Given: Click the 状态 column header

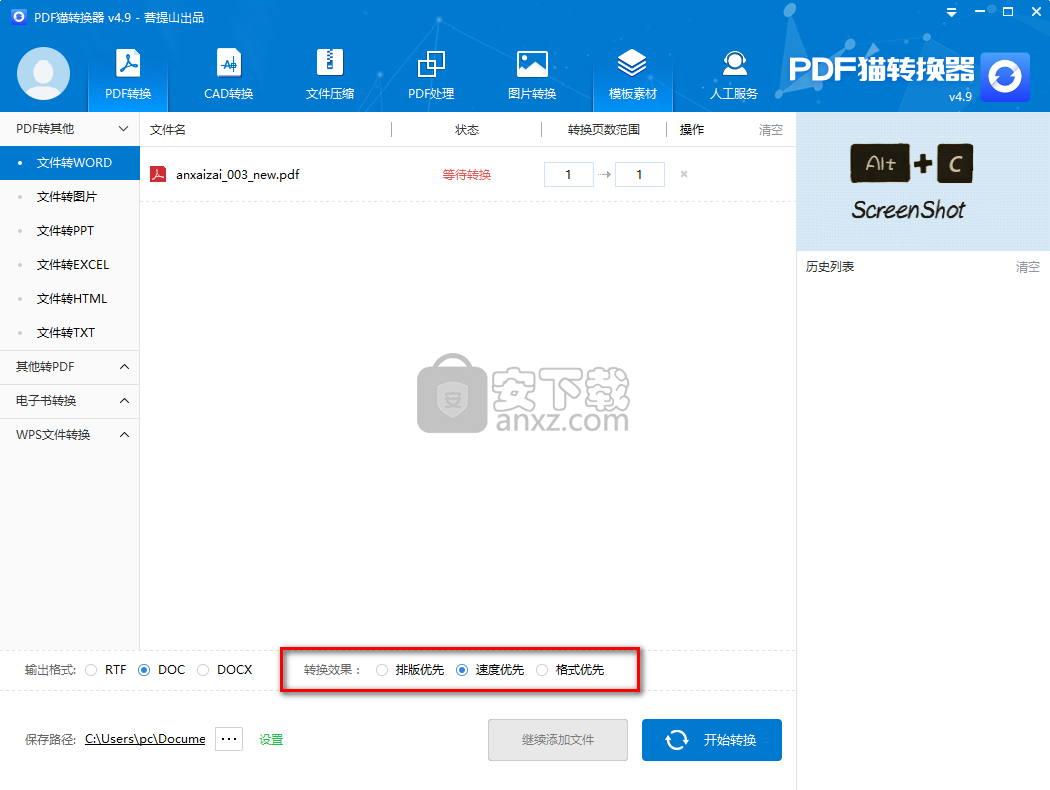Looking at the screenshot, I should (x=467, y=130).
